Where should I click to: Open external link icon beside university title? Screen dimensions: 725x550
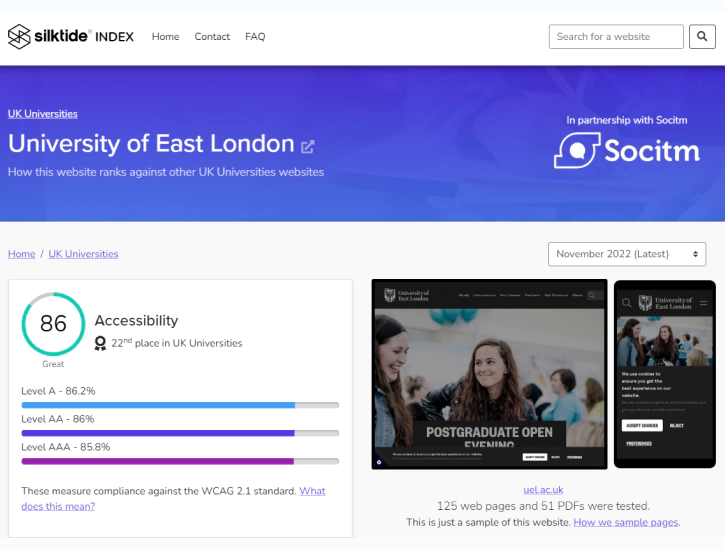[307, 146]
